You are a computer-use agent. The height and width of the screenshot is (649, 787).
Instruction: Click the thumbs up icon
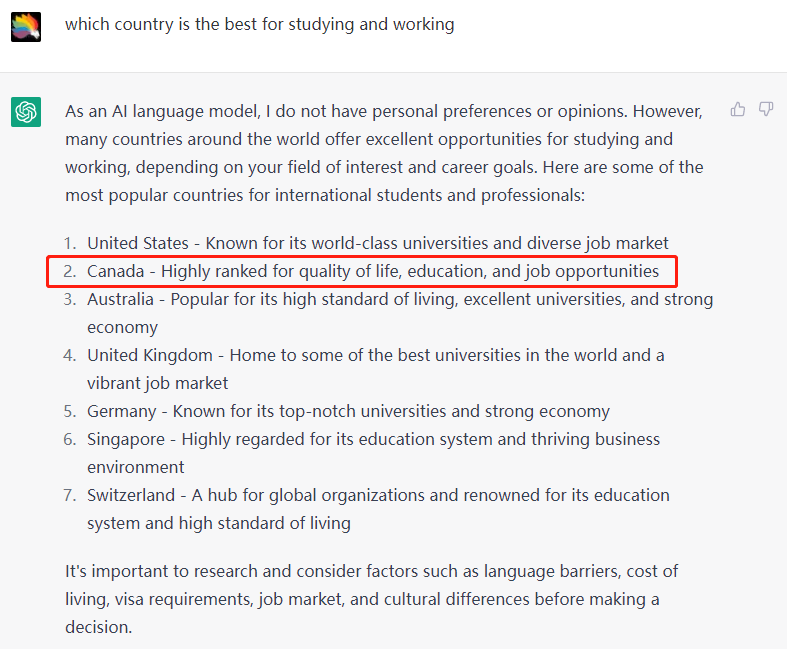(x=738, y=109)
